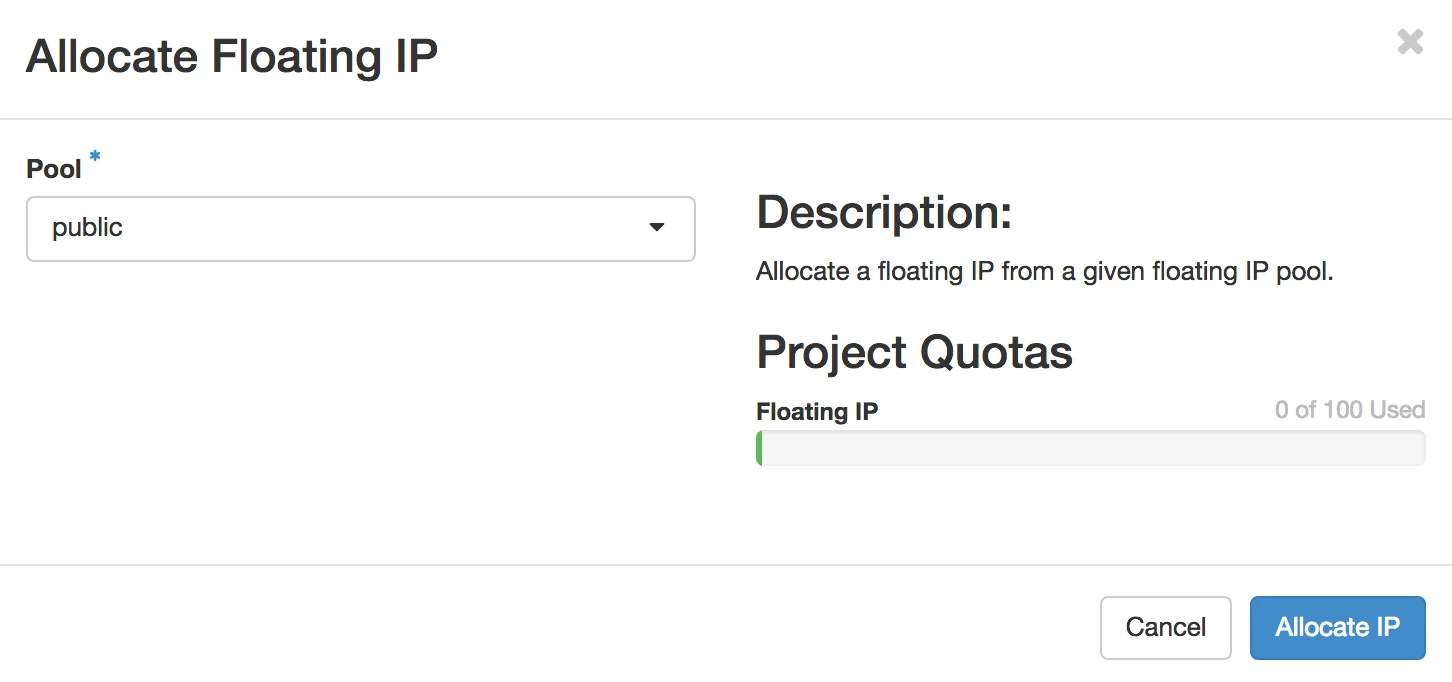Click the word 'Allocate' in dialog title
The width and height of the screenshot is (1452, 682).
(112, 57)
